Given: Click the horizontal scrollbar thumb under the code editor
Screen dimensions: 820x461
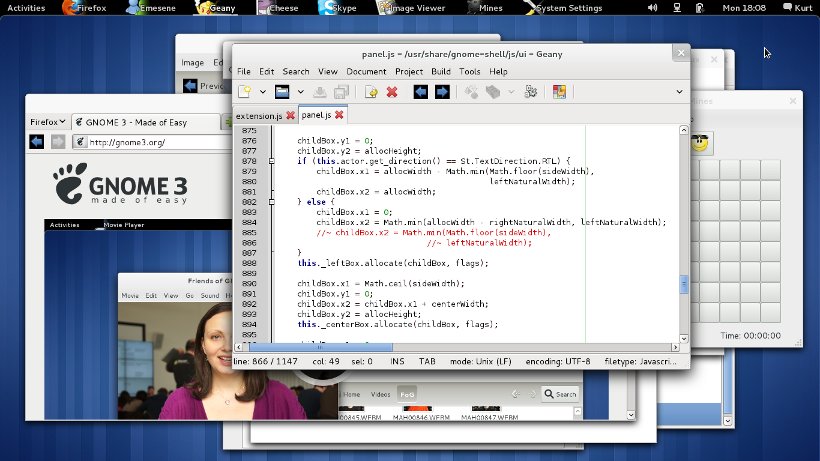Looking at the screenshot, I should click(320, 347).
